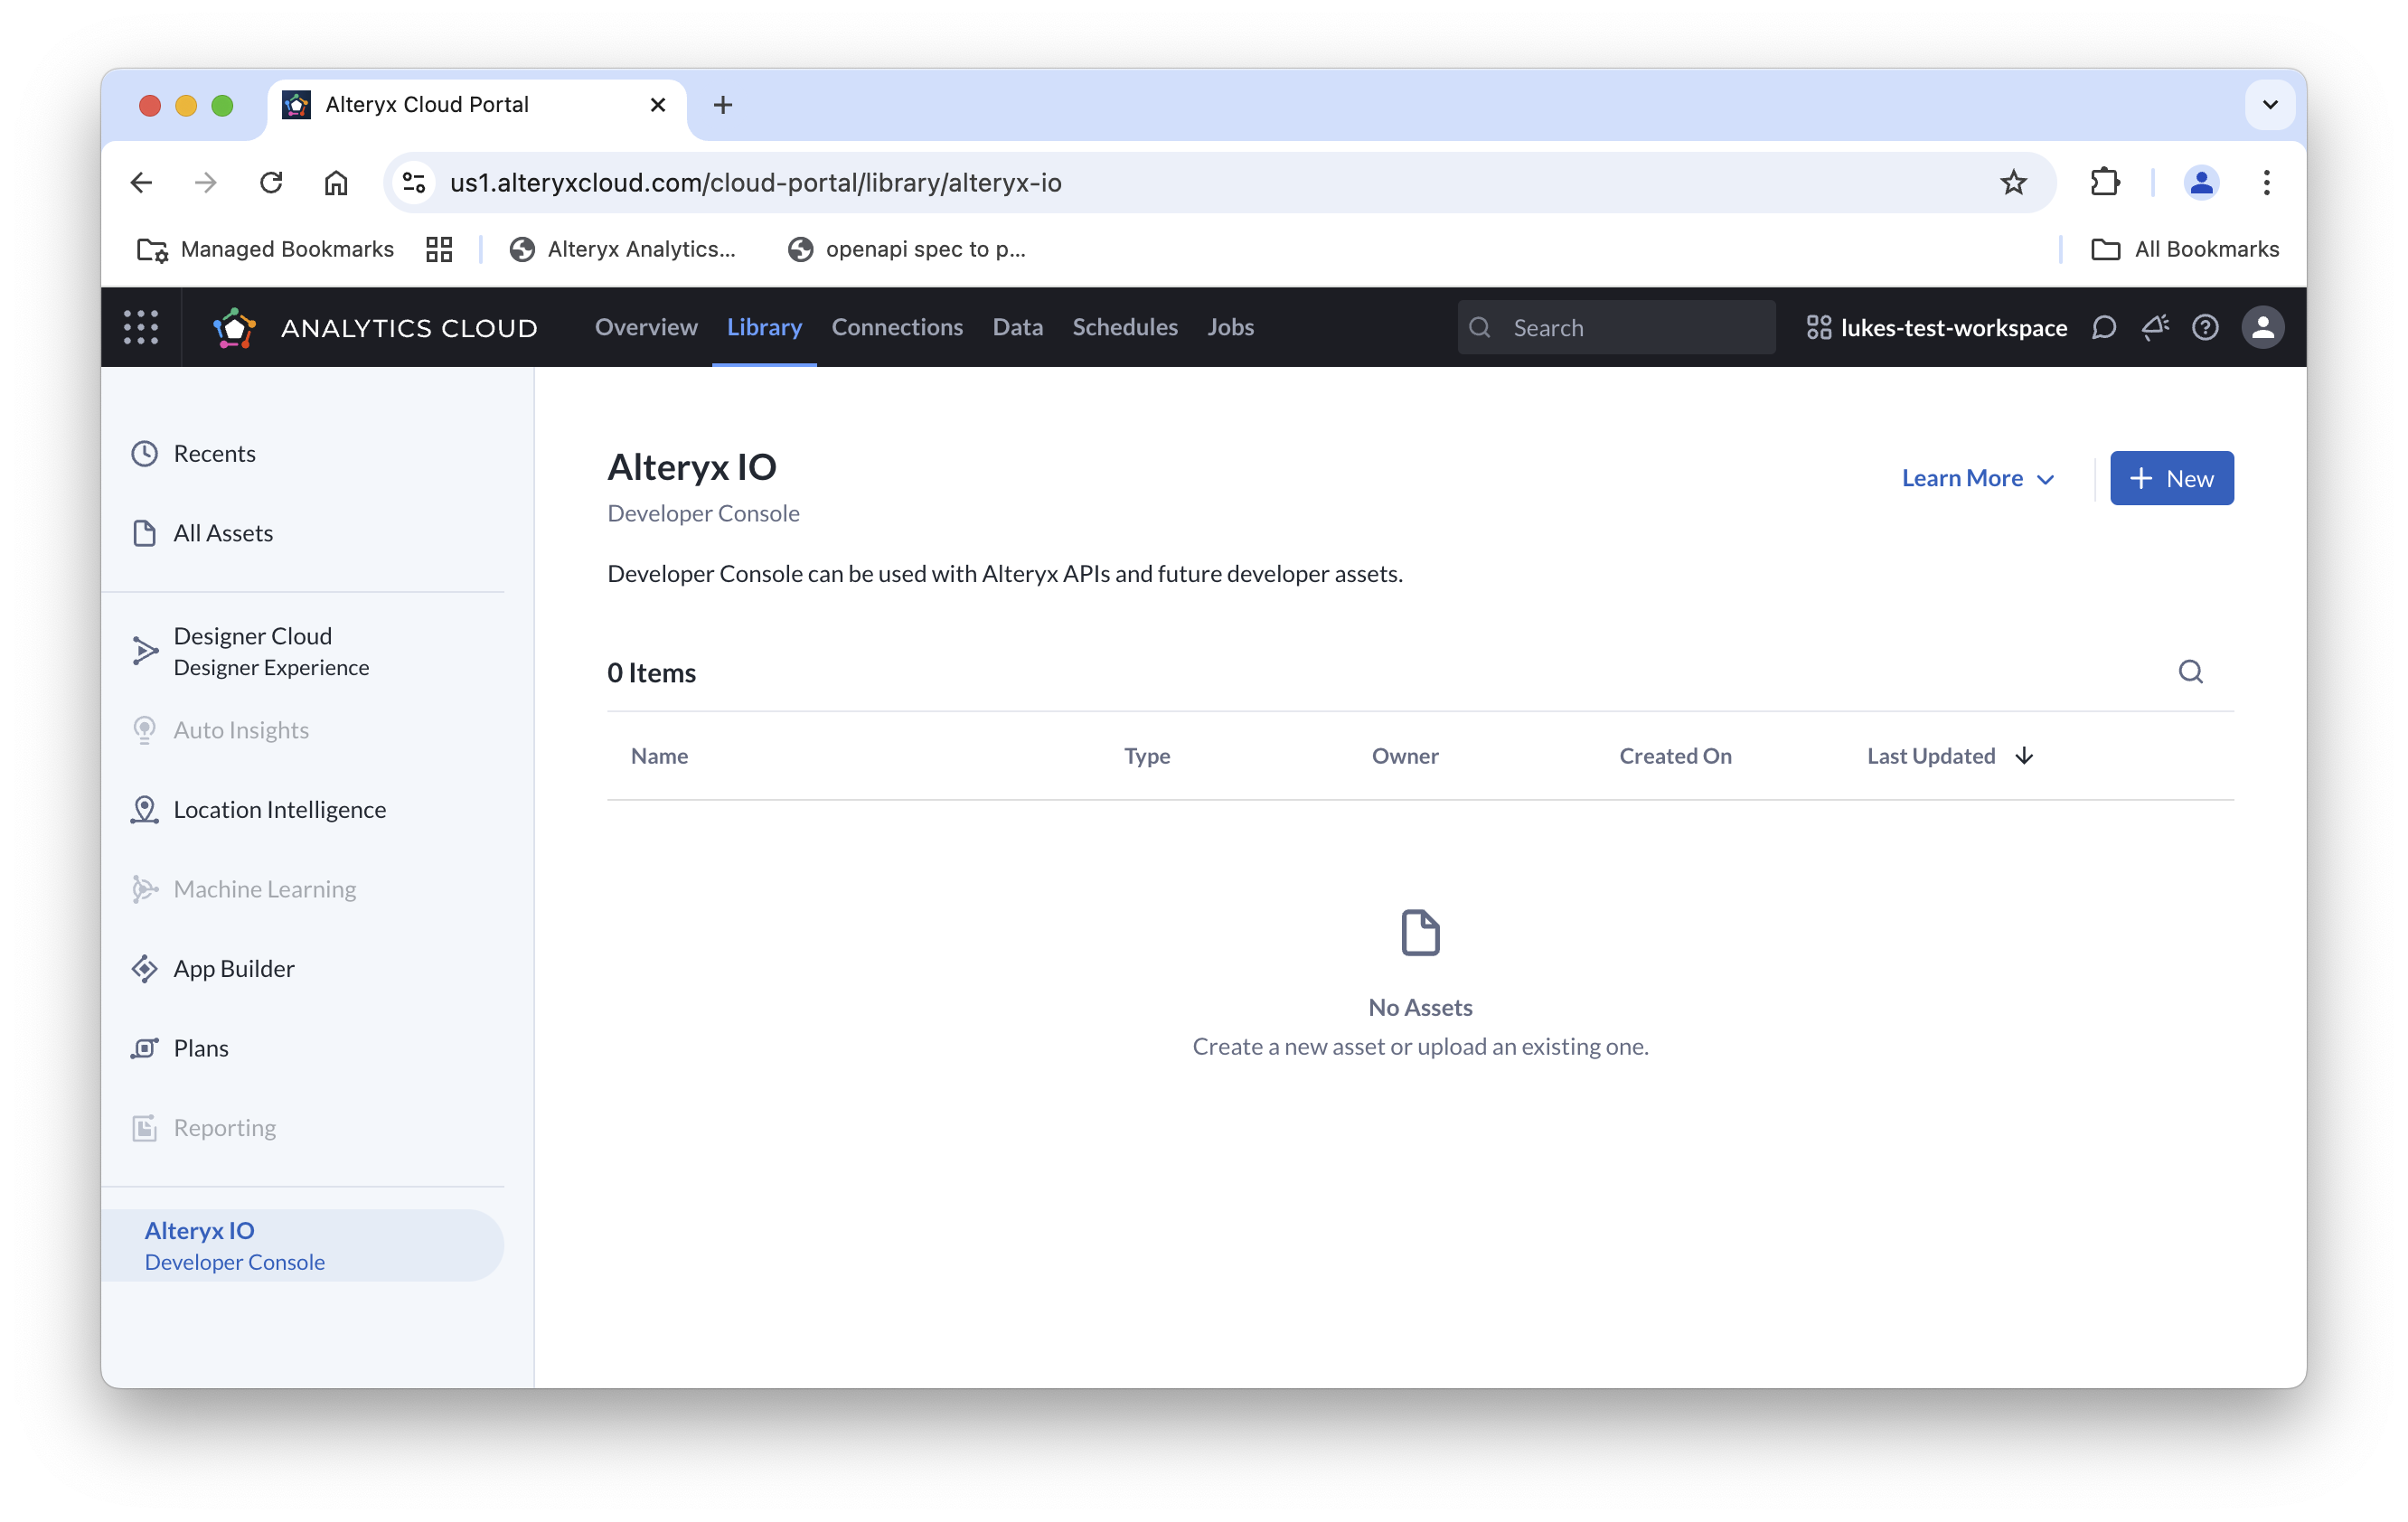Switch to the Connections tab
This screenshot has width=2408, height=1522.
point(897,327)
